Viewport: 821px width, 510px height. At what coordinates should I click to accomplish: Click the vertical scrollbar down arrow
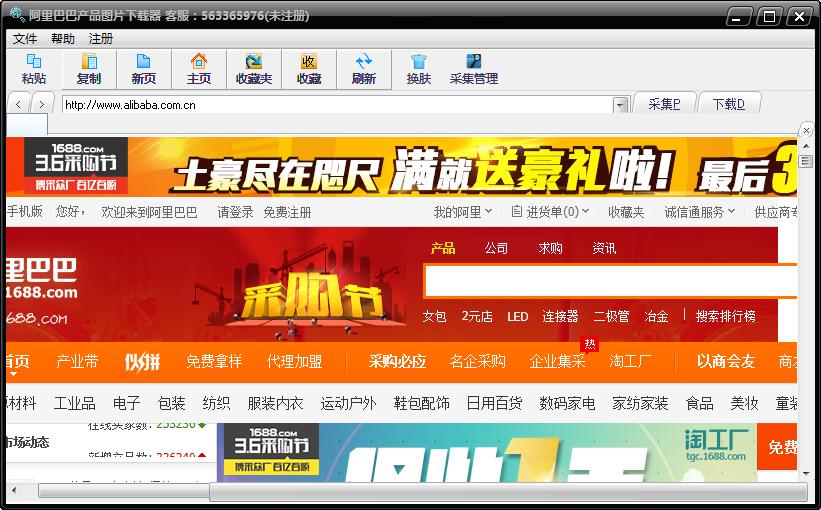tap(806, 474)
